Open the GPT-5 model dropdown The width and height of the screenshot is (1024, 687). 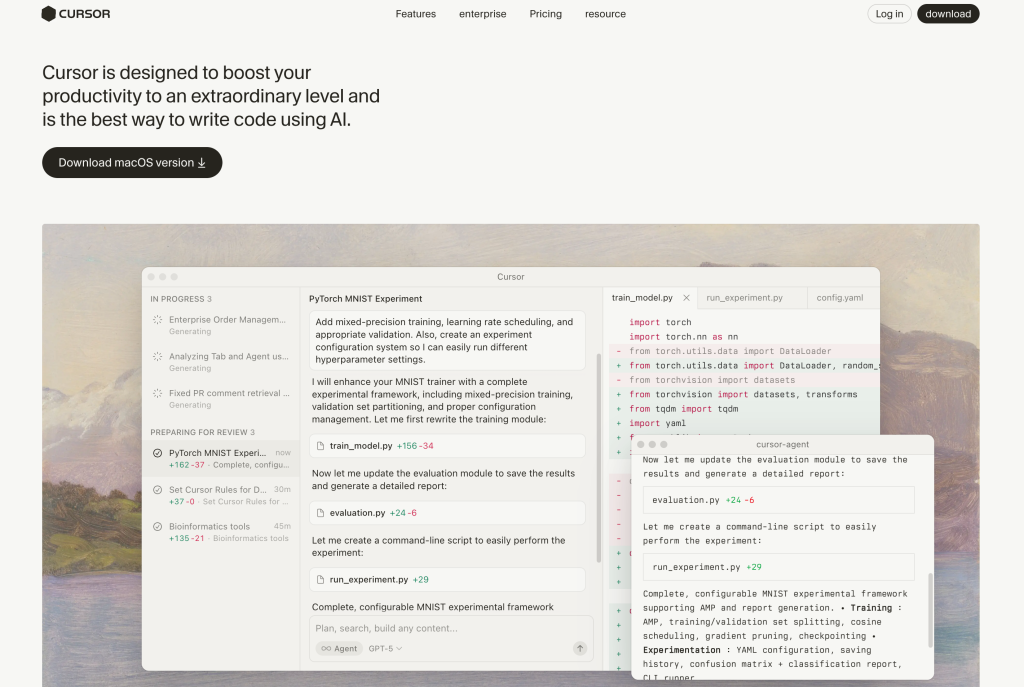tap(385, 648)
